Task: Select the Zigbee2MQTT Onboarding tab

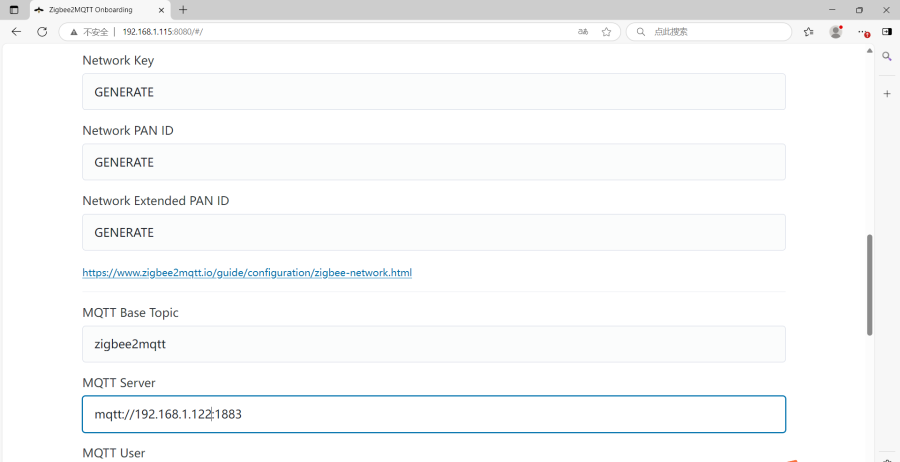Action: coord(100,10)
